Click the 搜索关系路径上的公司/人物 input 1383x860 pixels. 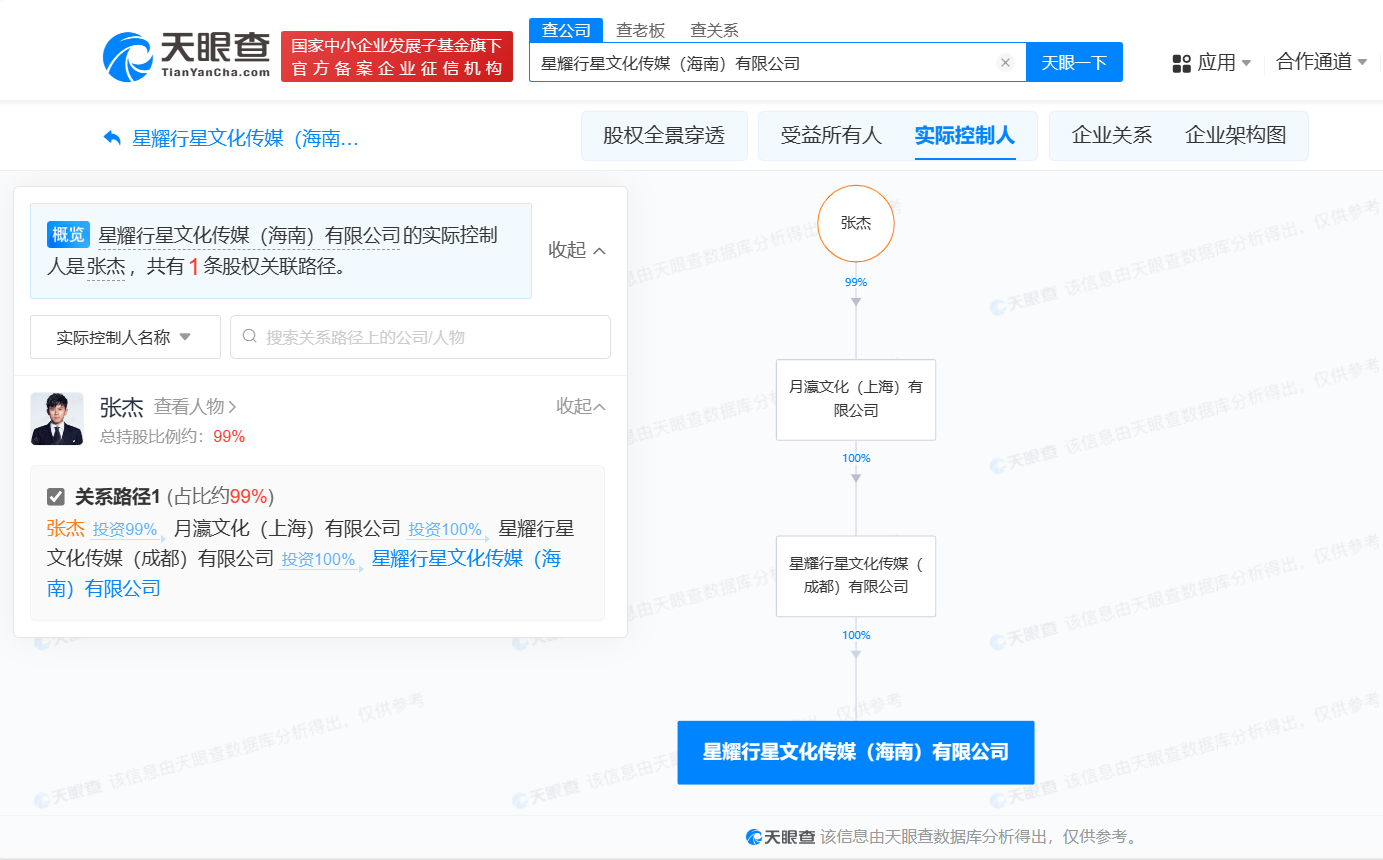(420, 337)
